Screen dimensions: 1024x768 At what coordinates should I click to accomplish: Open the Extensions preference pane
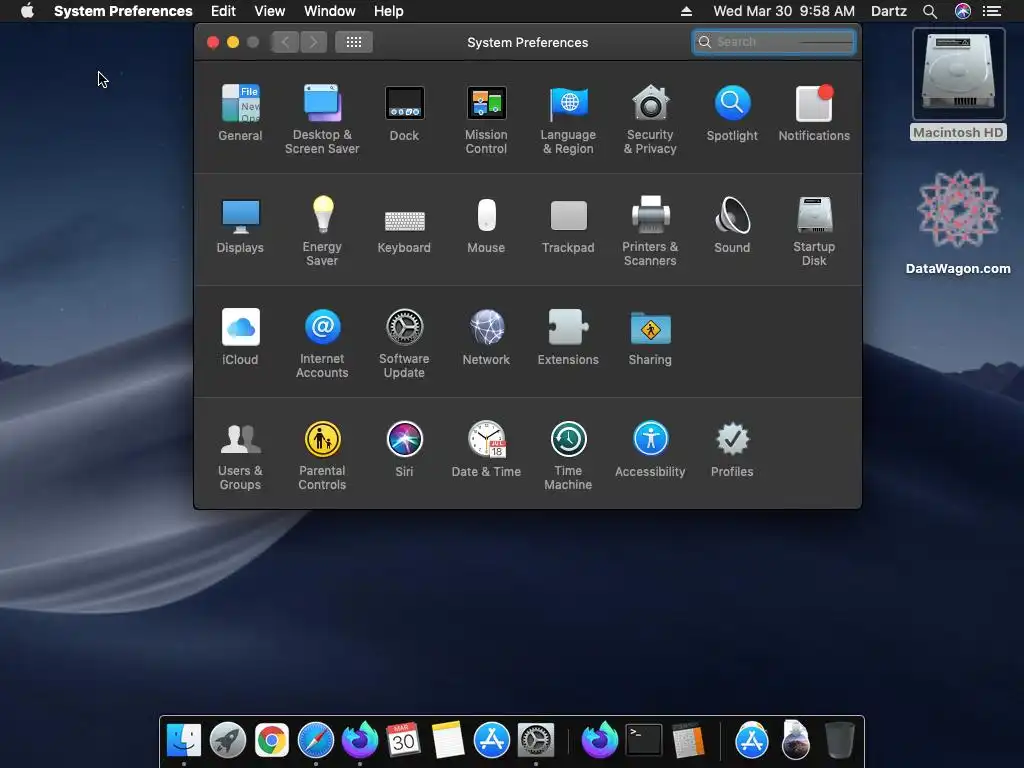coord(568,336)
